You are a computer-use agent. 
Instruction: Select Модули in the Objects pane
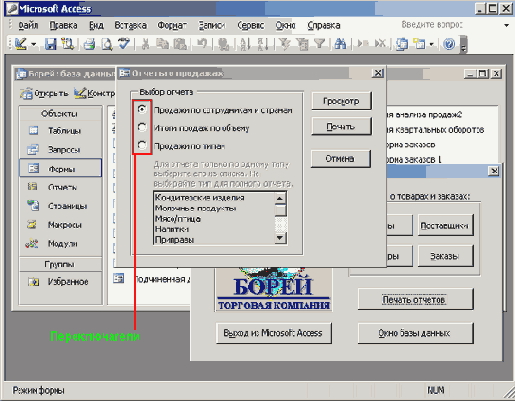pos(60,244)
